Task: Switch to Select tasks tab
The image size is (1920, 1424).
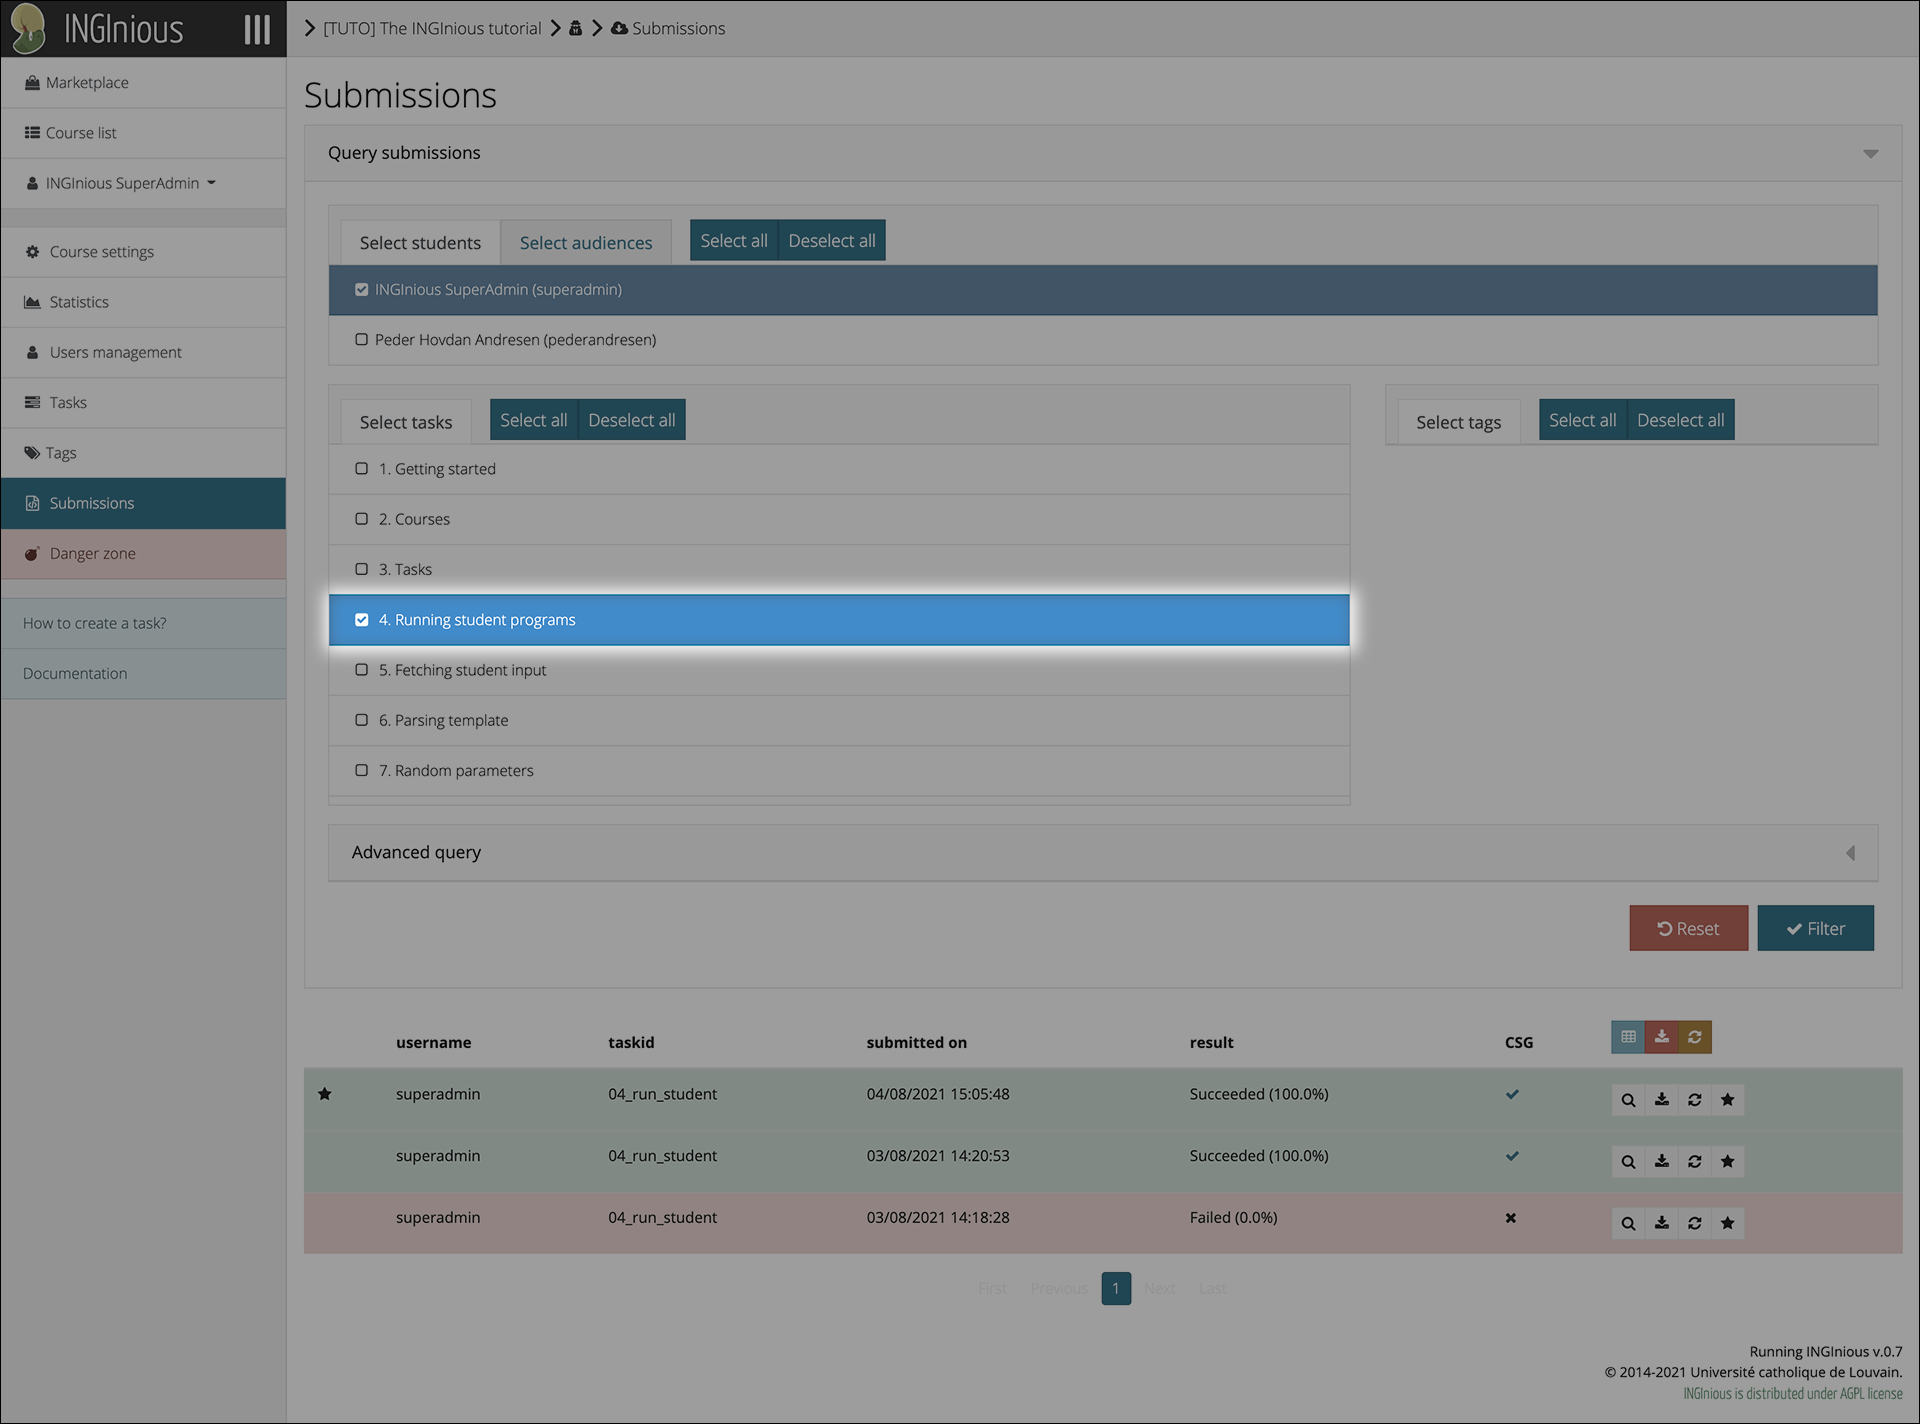Action: [x=405, y=420]
